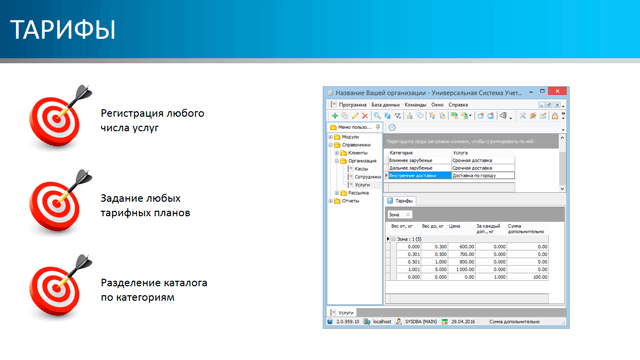Click the print icon's dropdown arrow
Image resolution: width=640 pixels, height=360 pixels.
[x=510, y=117]
